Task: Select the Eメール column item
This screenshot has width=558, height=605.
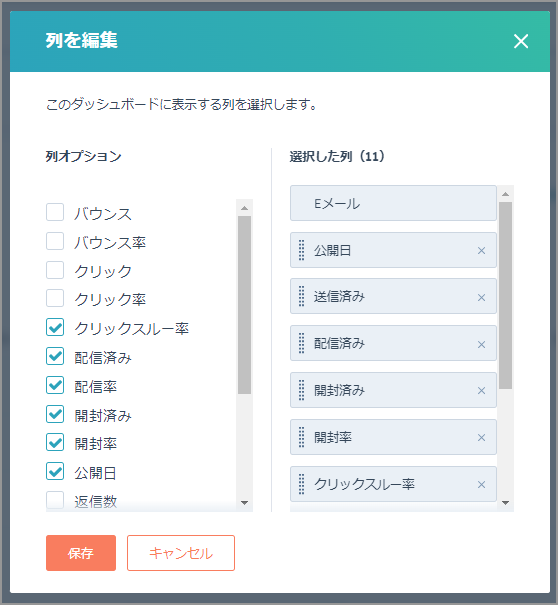Action: (x=393, y=203)
